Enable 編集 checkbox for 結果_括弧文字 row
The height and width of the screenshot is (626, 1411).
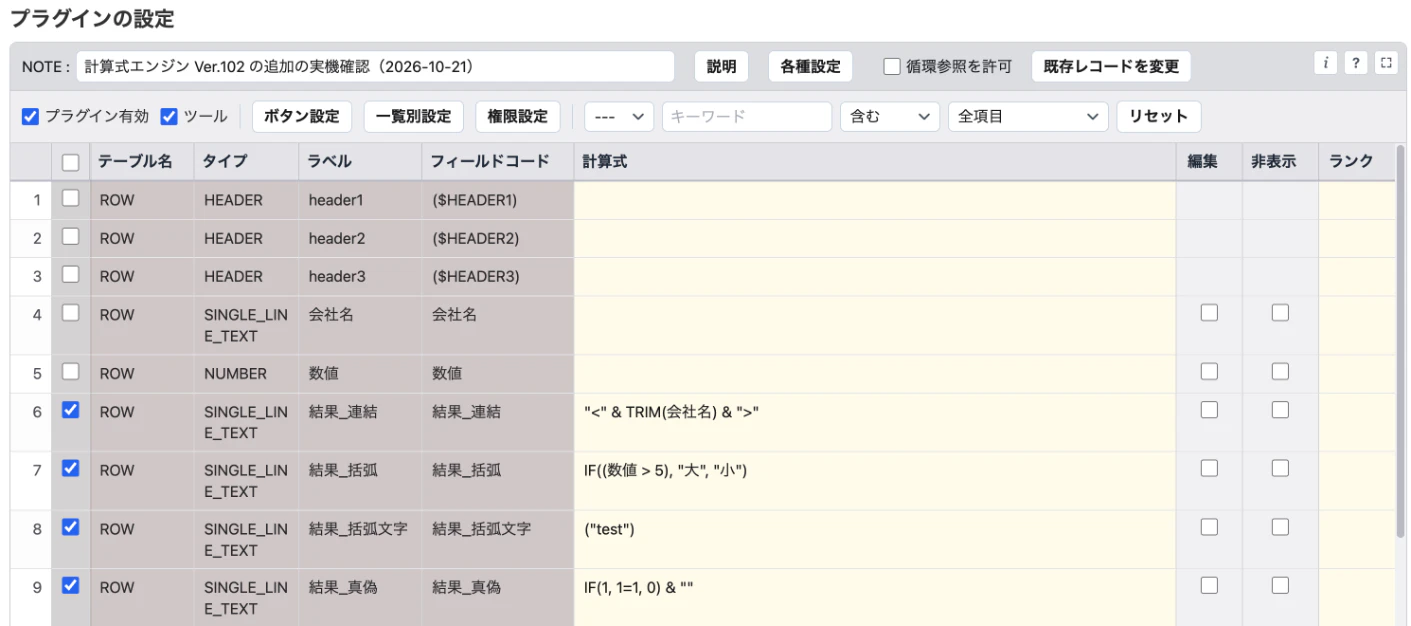click(1209, 527)
